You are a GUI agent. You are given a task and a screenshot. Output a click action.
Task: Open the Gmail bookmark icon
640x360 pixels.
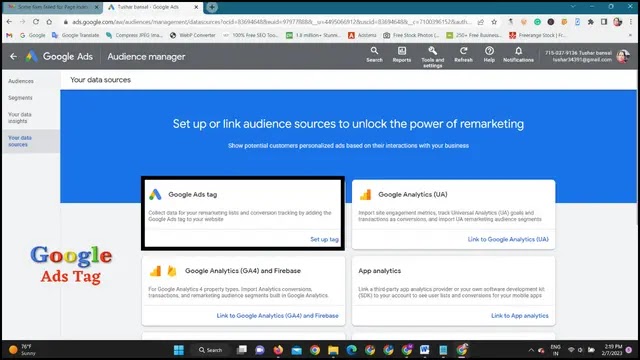[9, 36]
